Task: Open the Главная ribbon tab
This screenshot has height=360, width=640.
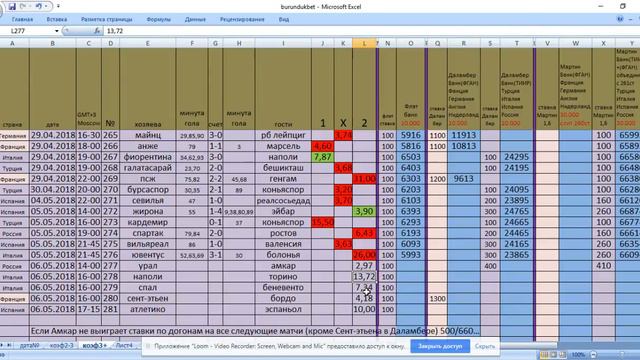Action: click(22, 19)
